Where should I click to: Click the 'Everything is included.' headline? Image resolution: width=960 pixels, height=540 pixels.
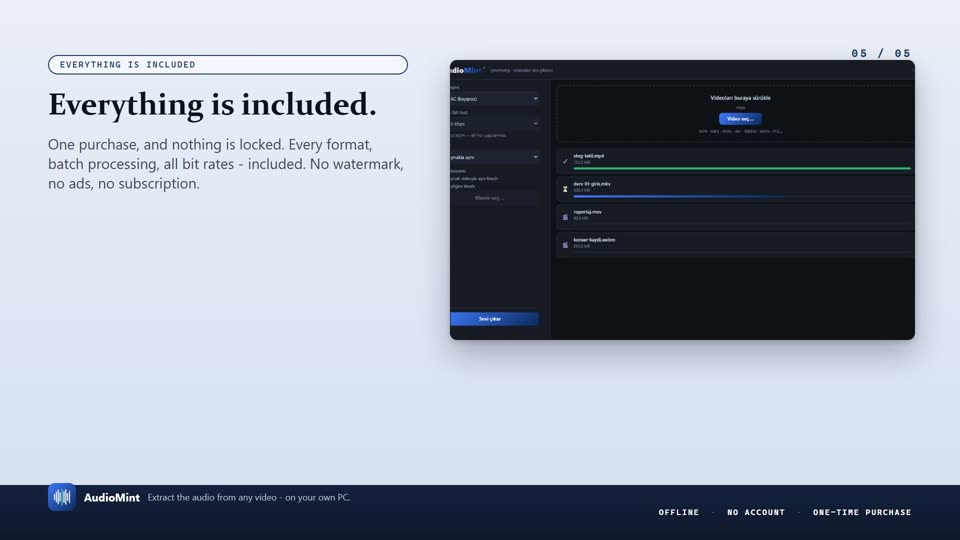[x=212, y=105]
